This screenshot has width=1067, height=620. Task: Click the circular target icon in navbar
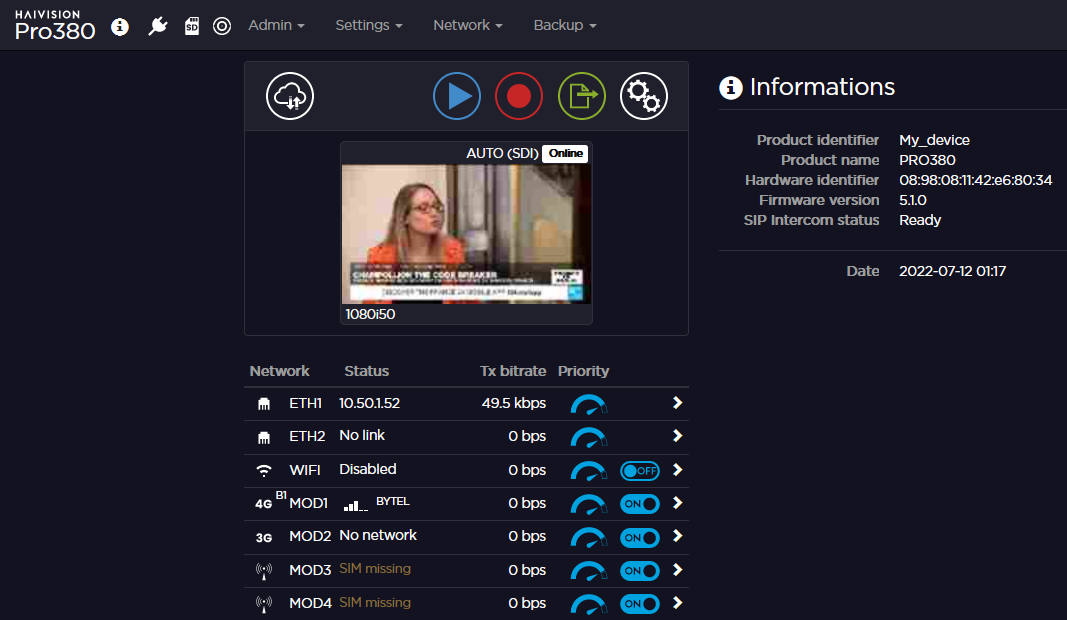[222, 26]
